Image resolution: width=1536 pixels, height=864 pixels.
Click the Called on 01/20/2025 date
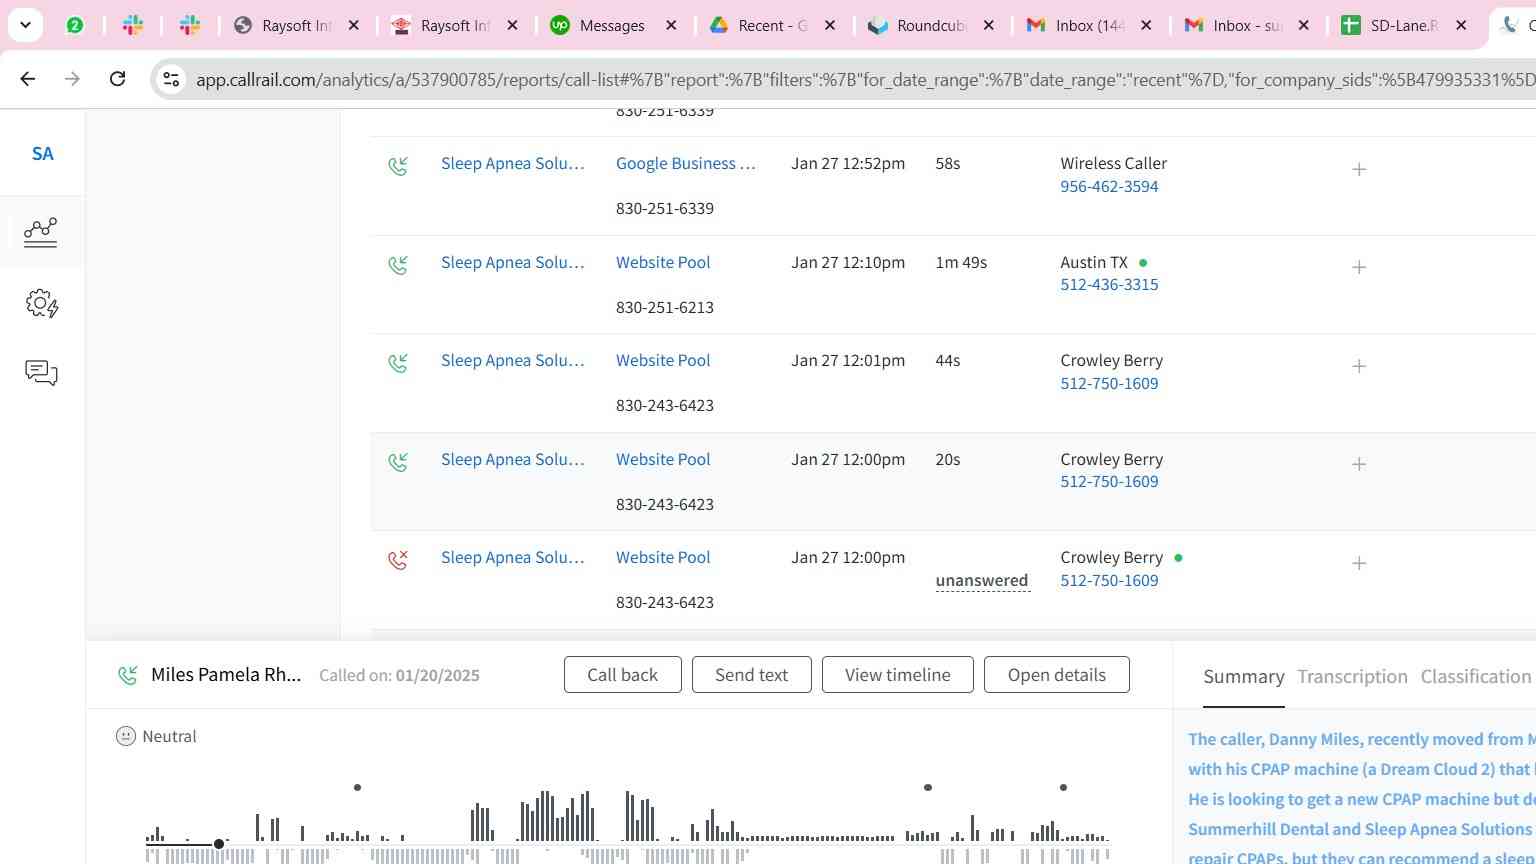pos(399,675)
